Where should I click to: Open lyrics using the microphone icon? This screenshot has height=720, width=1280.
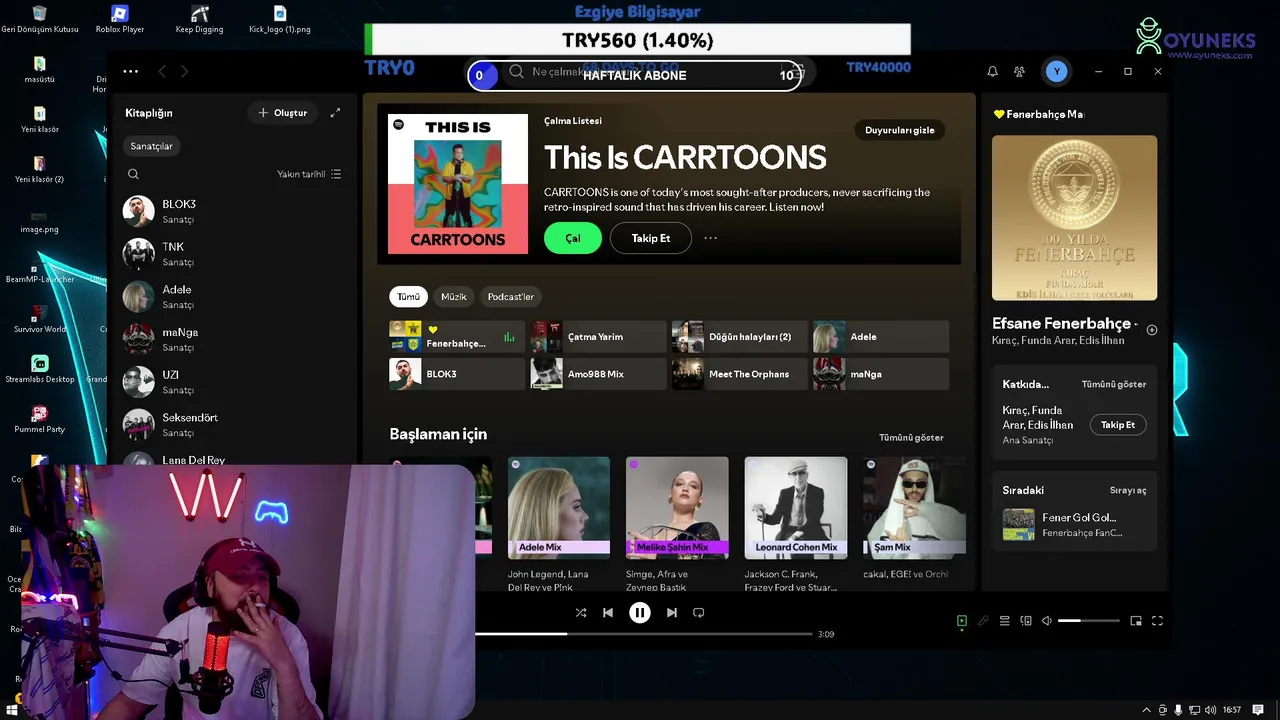983,621
